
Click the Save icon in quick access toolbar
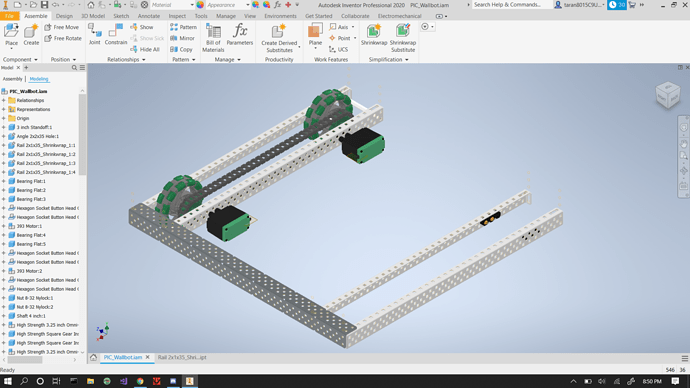pyautogui.click(x=44, y=5)
